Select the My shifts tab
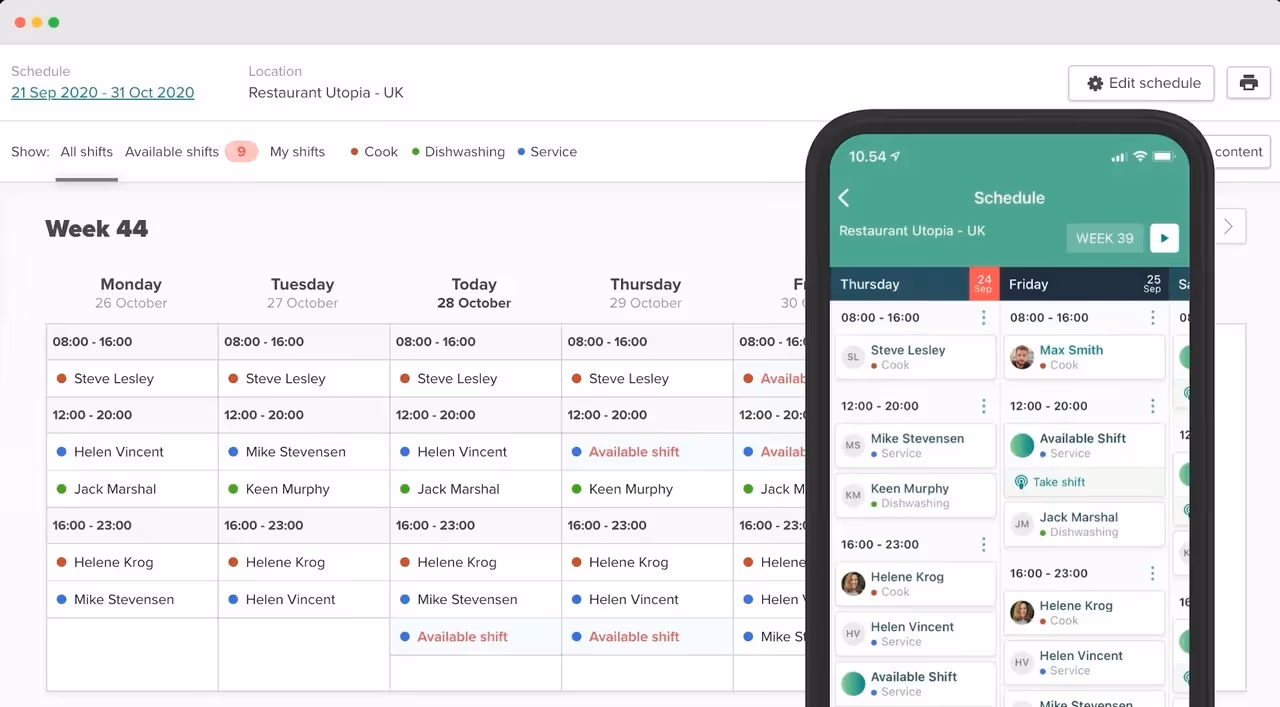 pos(297,151)
